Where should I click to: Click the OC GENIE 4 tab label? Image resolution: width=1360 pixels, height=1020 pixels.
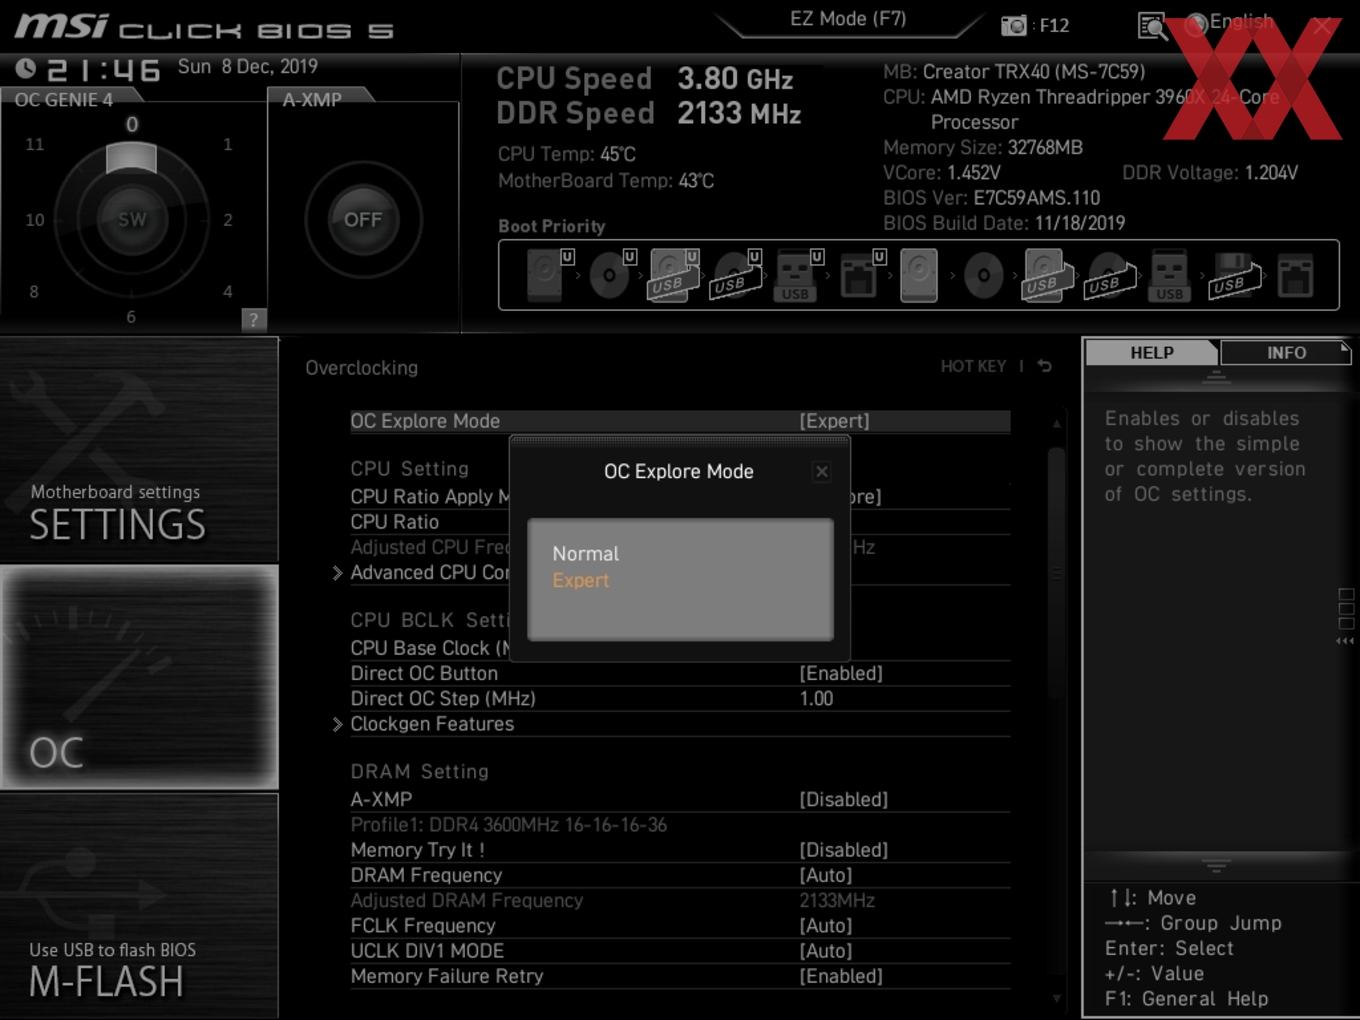[64, 99]
